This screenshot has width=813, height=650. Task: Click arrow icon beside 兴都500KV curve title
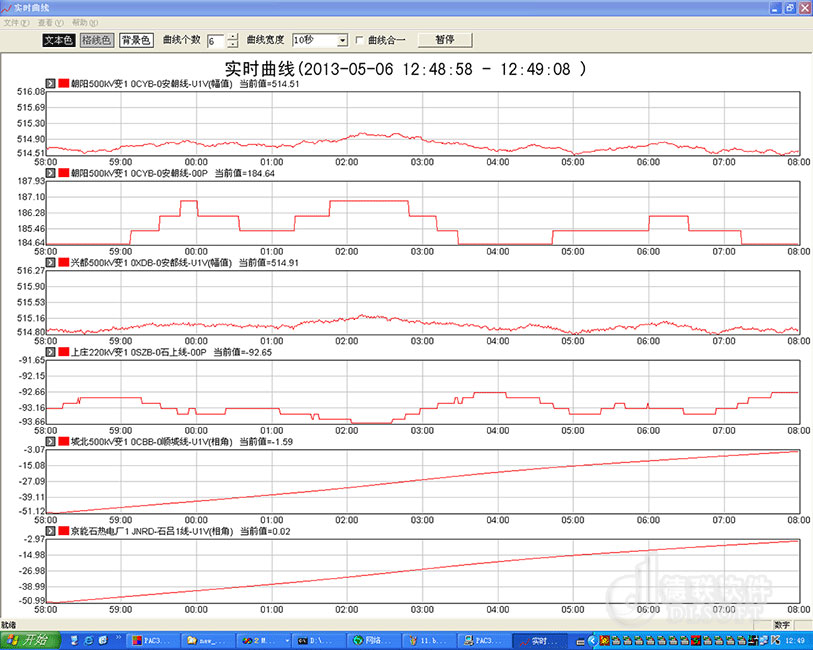pos(51,263)
